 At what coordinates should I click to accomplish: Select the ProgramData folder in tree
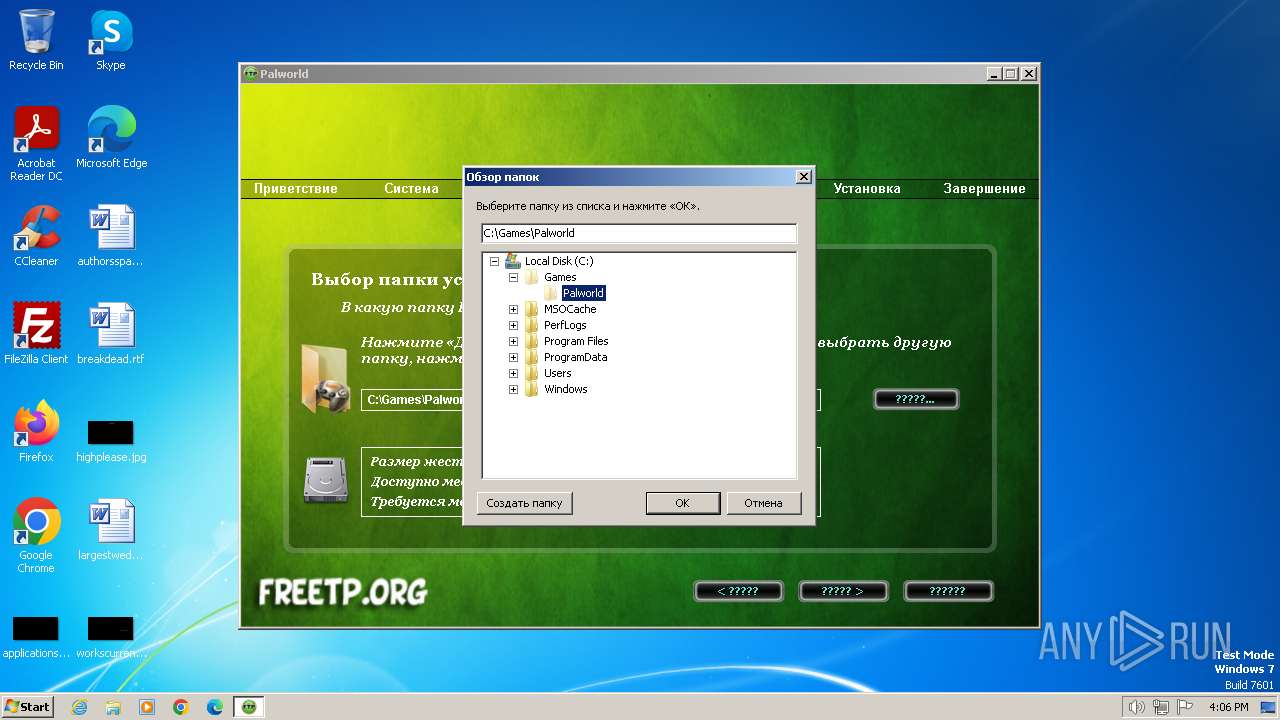(575, 357)
